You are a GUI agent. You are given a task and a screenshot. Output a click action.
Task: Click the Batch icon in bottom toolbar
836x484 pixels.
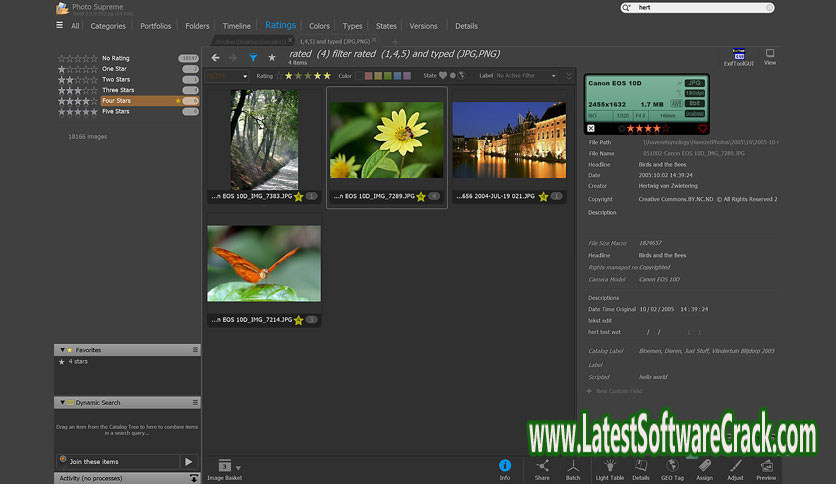(x=573, y=467)
